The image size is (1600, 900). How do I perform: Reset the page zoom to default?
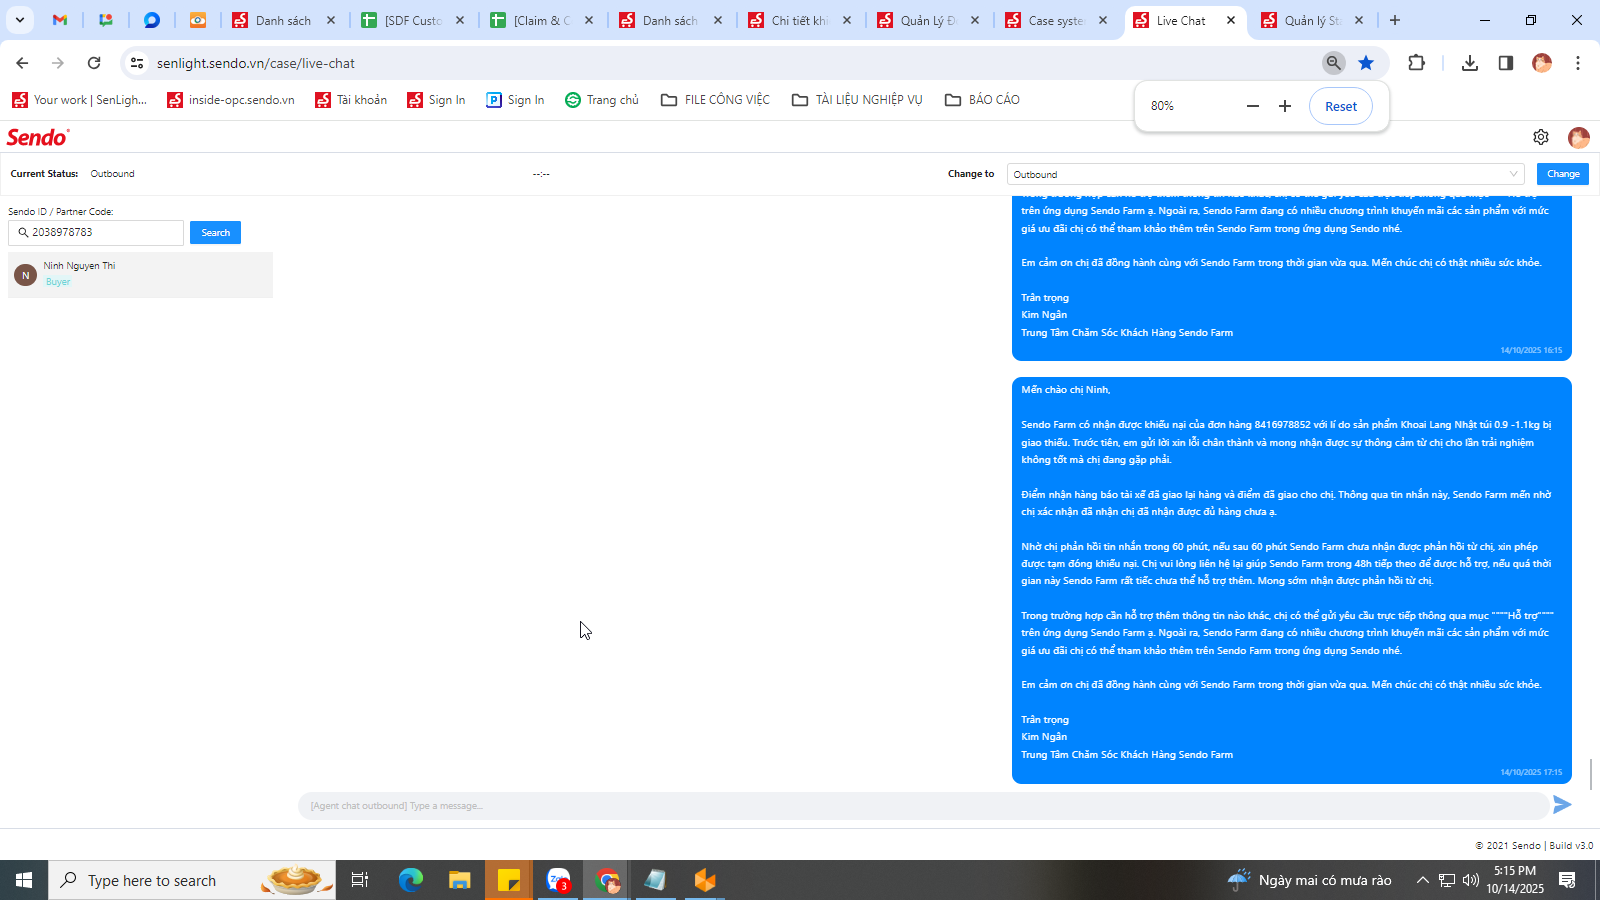pyautogui.click(x=1341, y=106)
